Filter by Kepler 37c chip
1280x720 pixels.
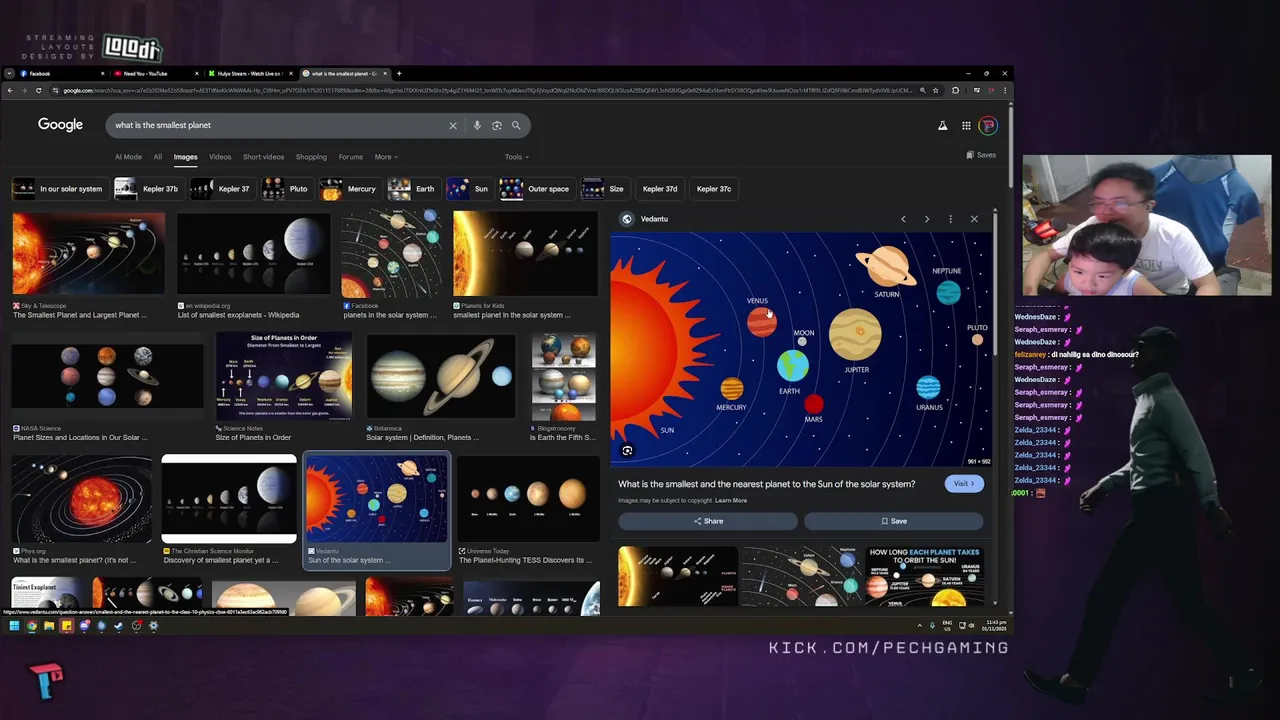tap(714, 189)
